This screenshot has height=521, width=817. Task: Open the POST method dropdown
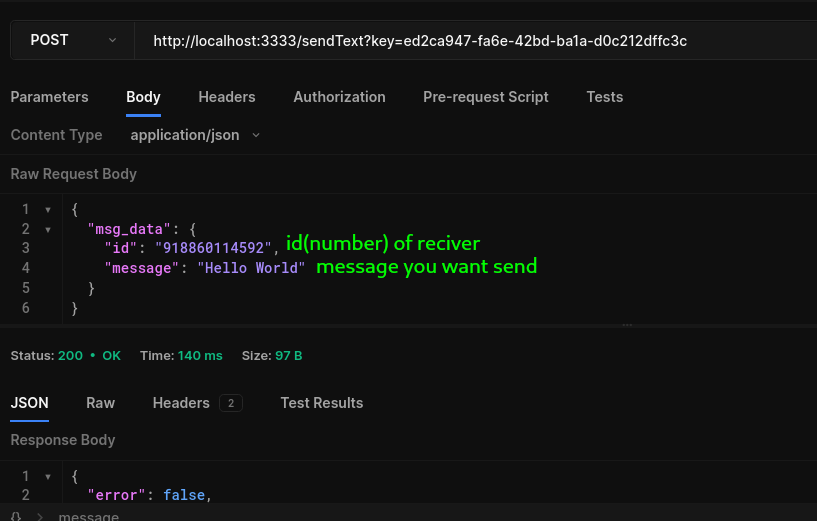click(72, 40)
